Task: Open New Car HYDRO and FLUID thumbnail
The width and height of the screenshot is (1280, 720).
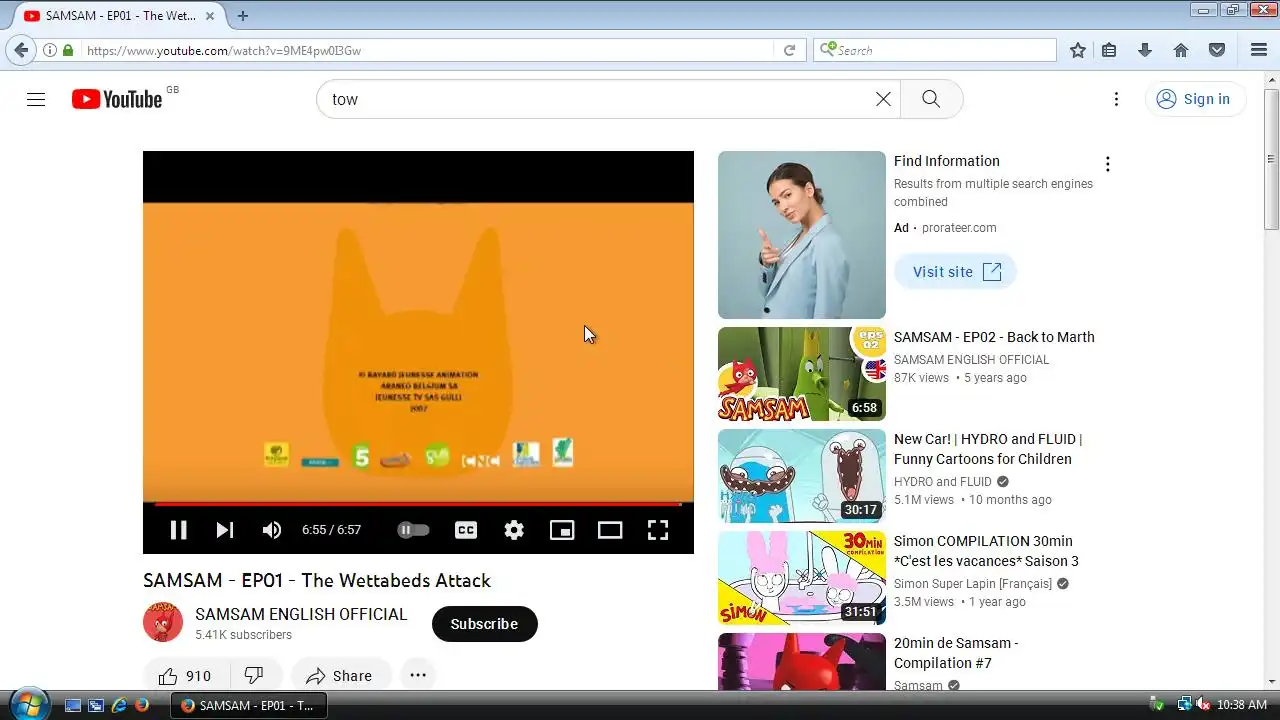Action: click(802, 476)
